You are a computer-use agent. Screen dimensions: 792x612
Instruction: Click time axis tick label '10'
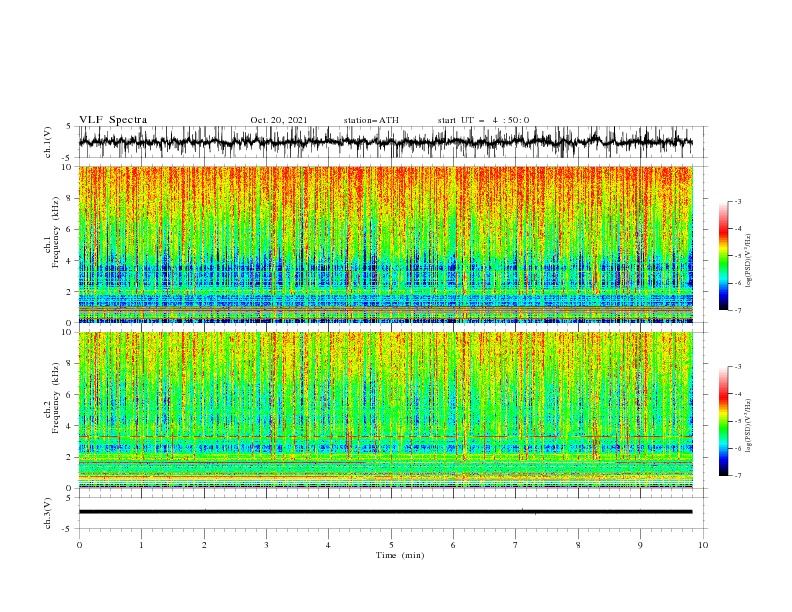click(x=703, y=545)
